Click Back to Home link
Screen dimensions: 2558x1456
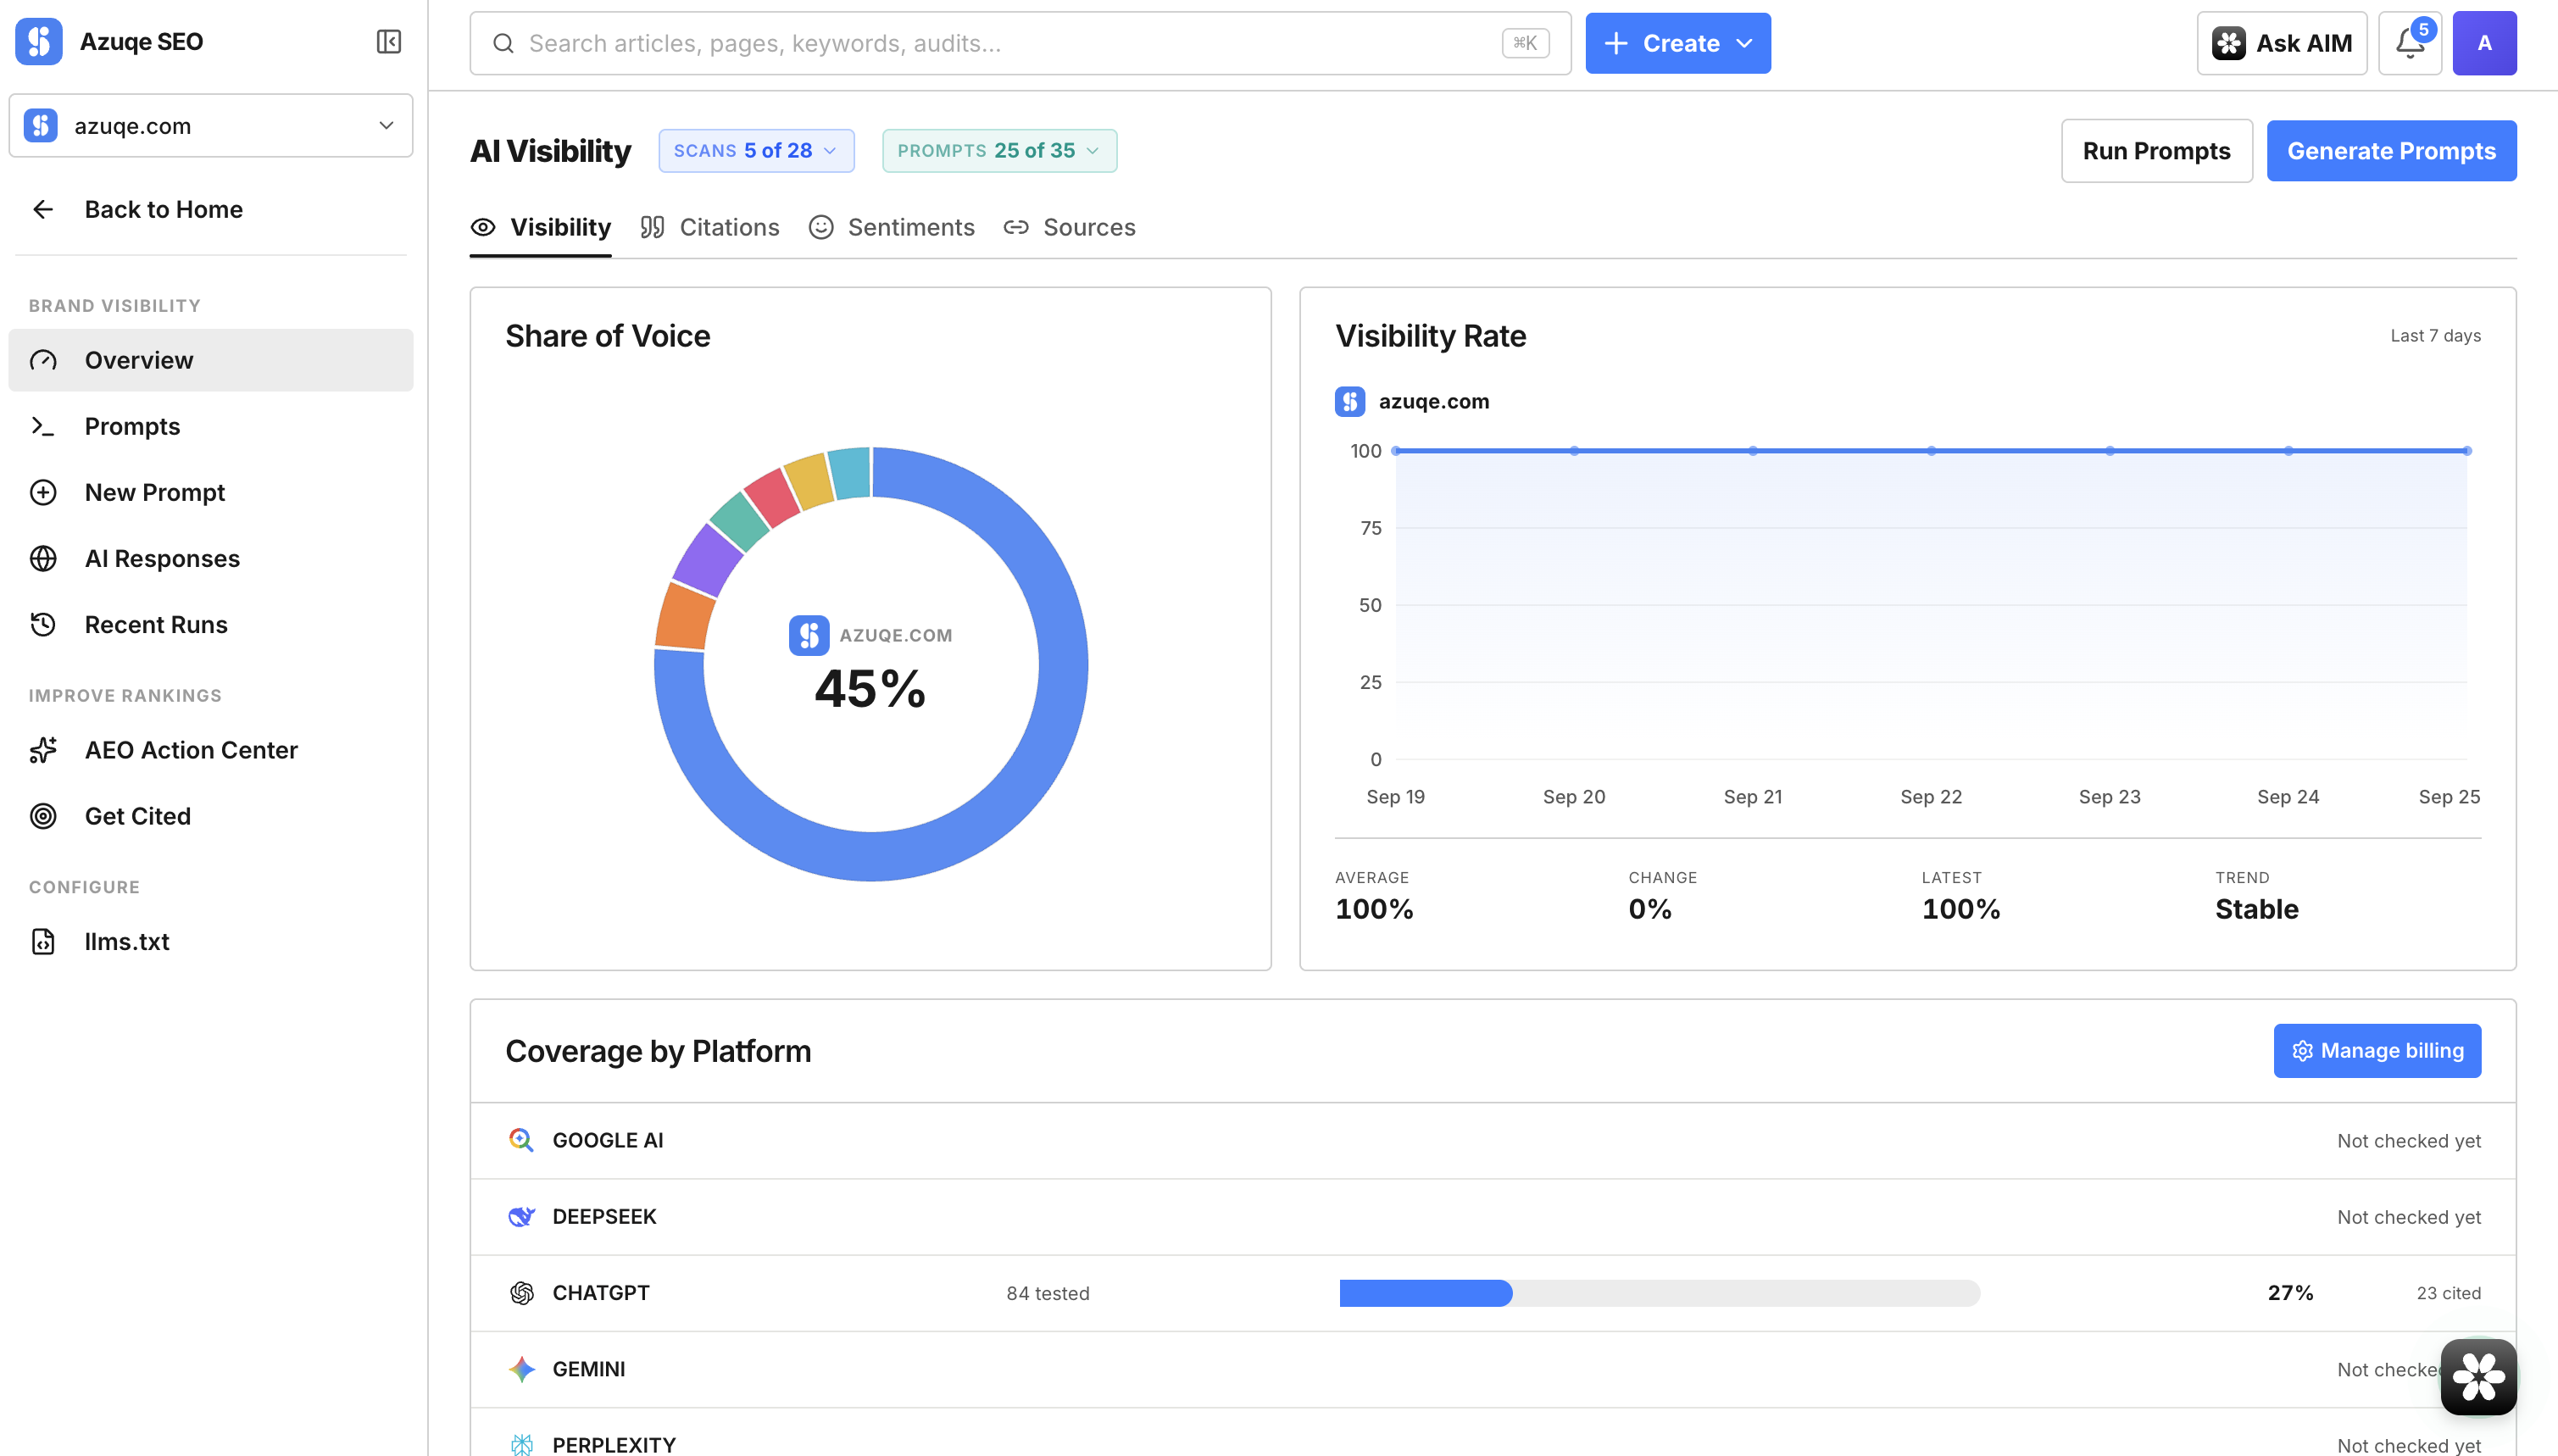coord(211,209)
